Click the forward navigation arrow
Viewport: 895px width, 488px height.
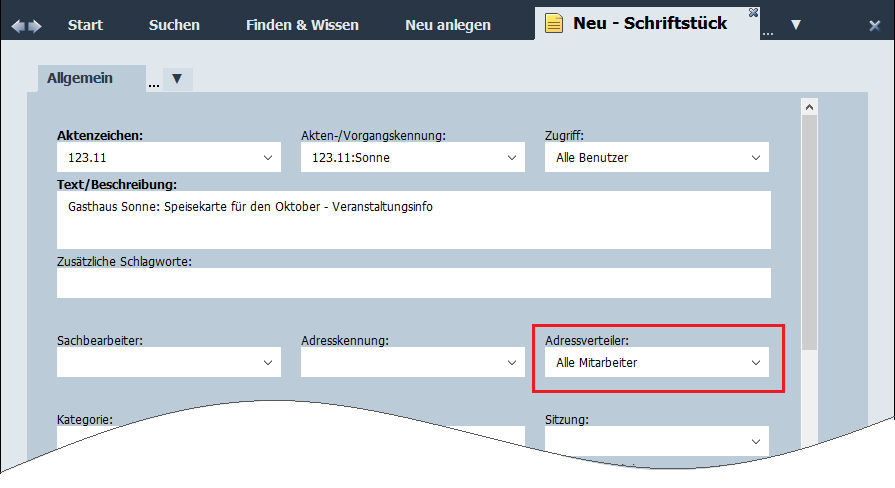tap(36, 25)
